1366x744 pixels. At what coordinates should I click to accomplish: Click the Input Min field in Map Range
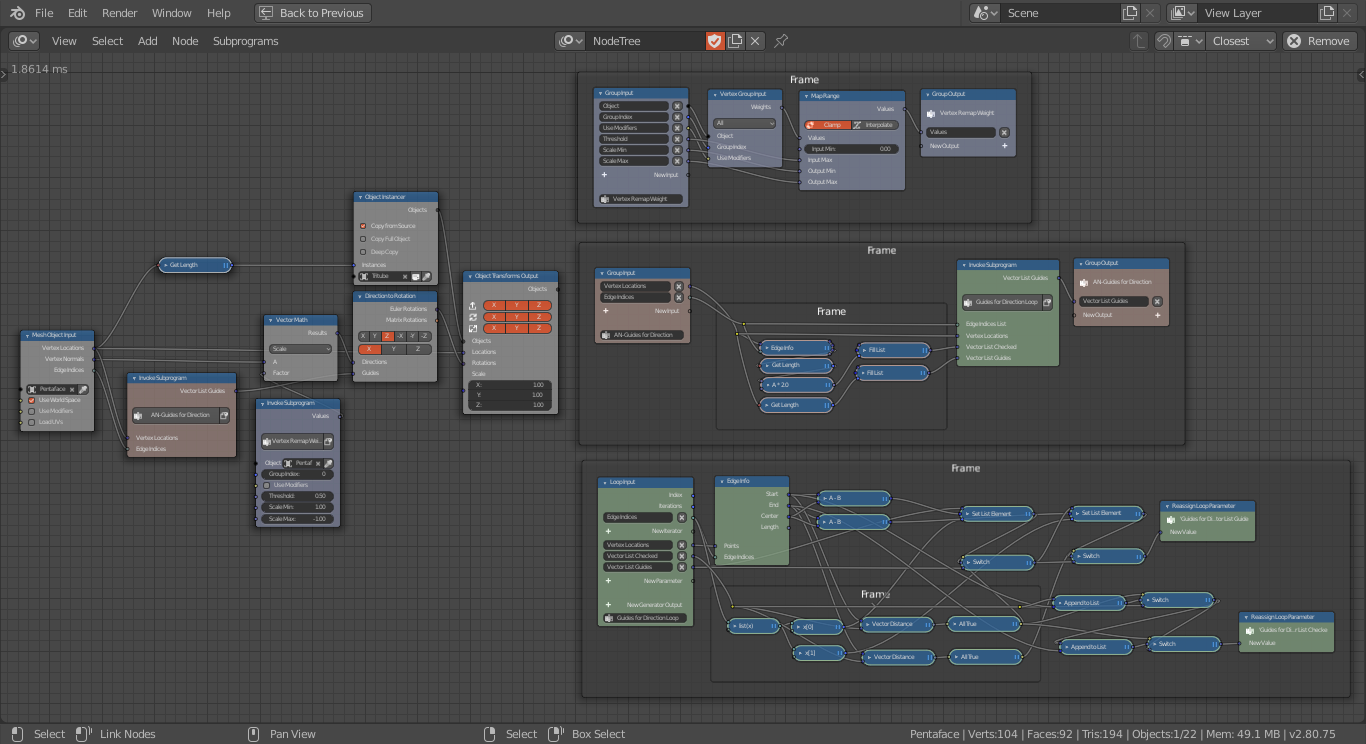tap(850, 148)
